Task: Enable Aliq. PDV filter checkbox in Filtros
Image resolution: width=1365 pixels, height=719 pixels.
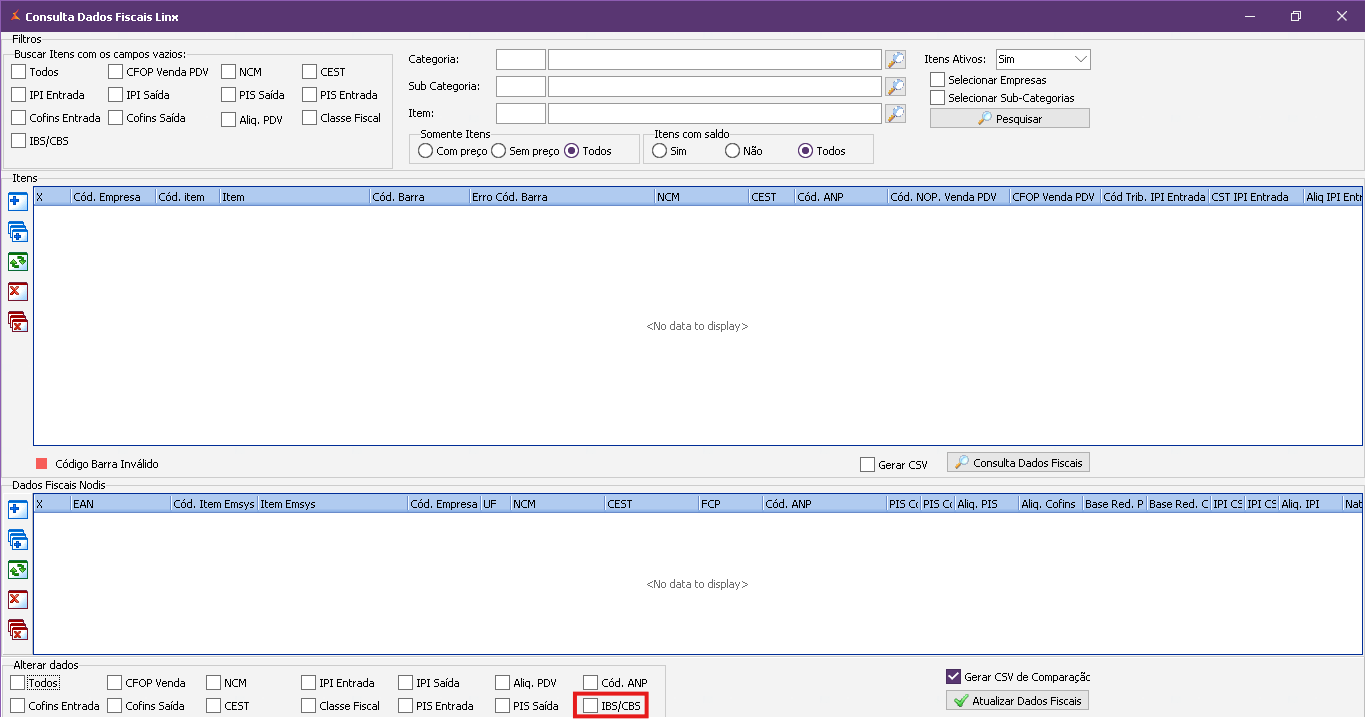Action: pyautogui.click(x=228, y=120)
